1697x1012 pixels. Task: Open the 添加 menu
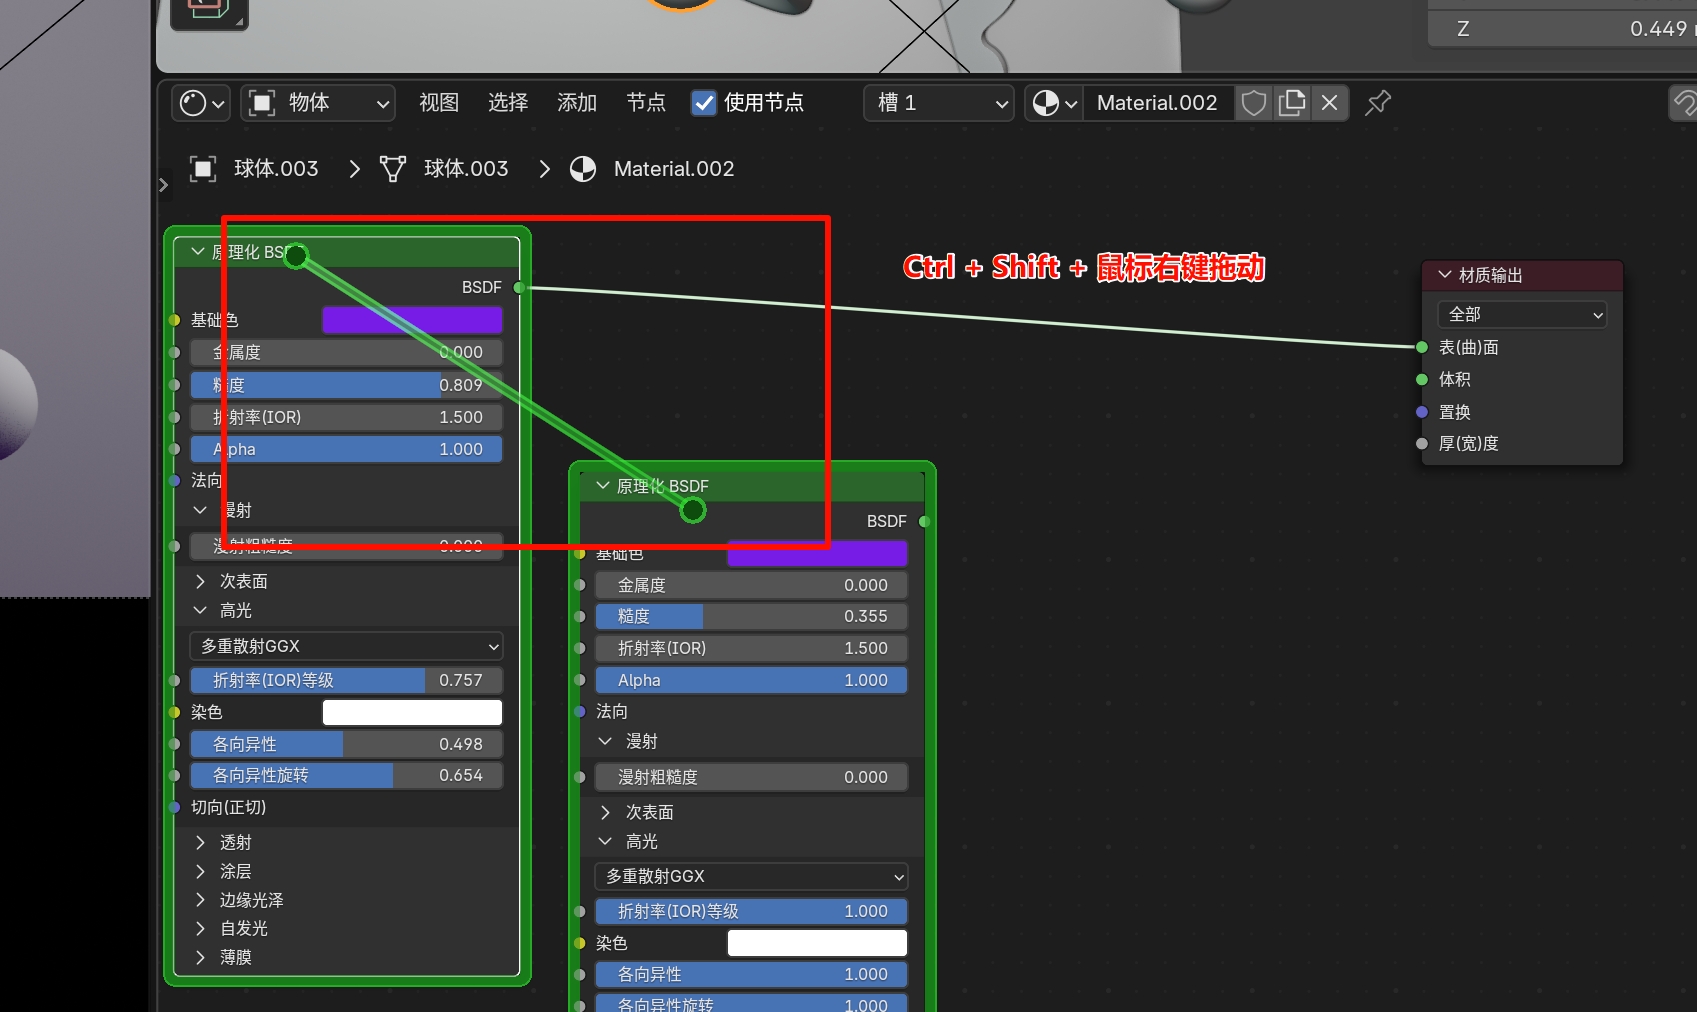577,103
